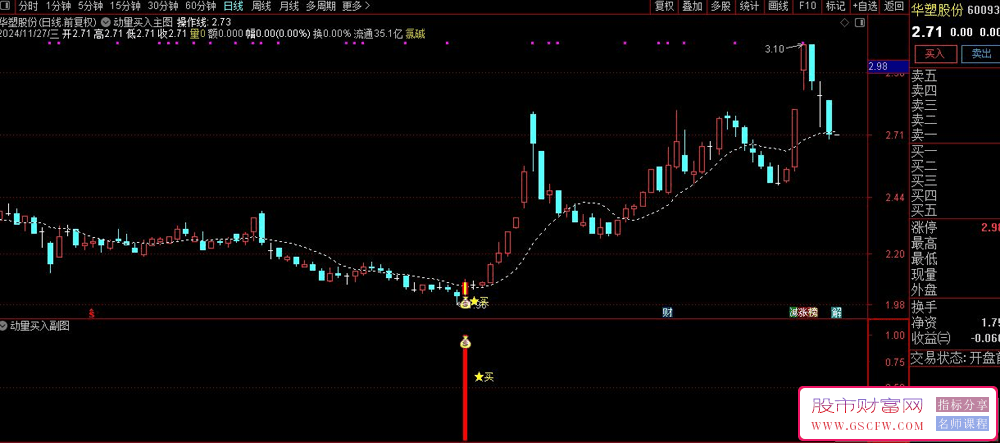Viewport: 1000px width, 443px height.
Task: Click the red $ marker on timeline
Action: point(92,314)
